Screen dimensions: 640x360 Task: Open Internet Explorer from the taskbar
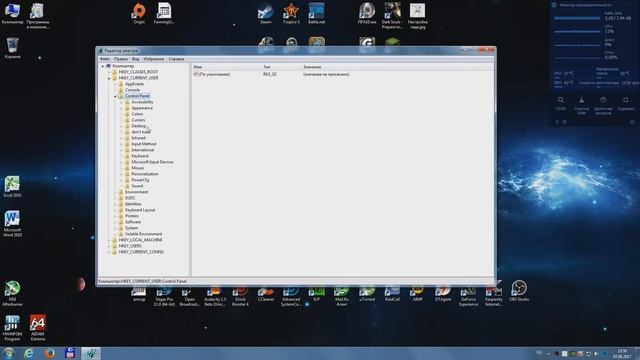[x=29, y=353]
